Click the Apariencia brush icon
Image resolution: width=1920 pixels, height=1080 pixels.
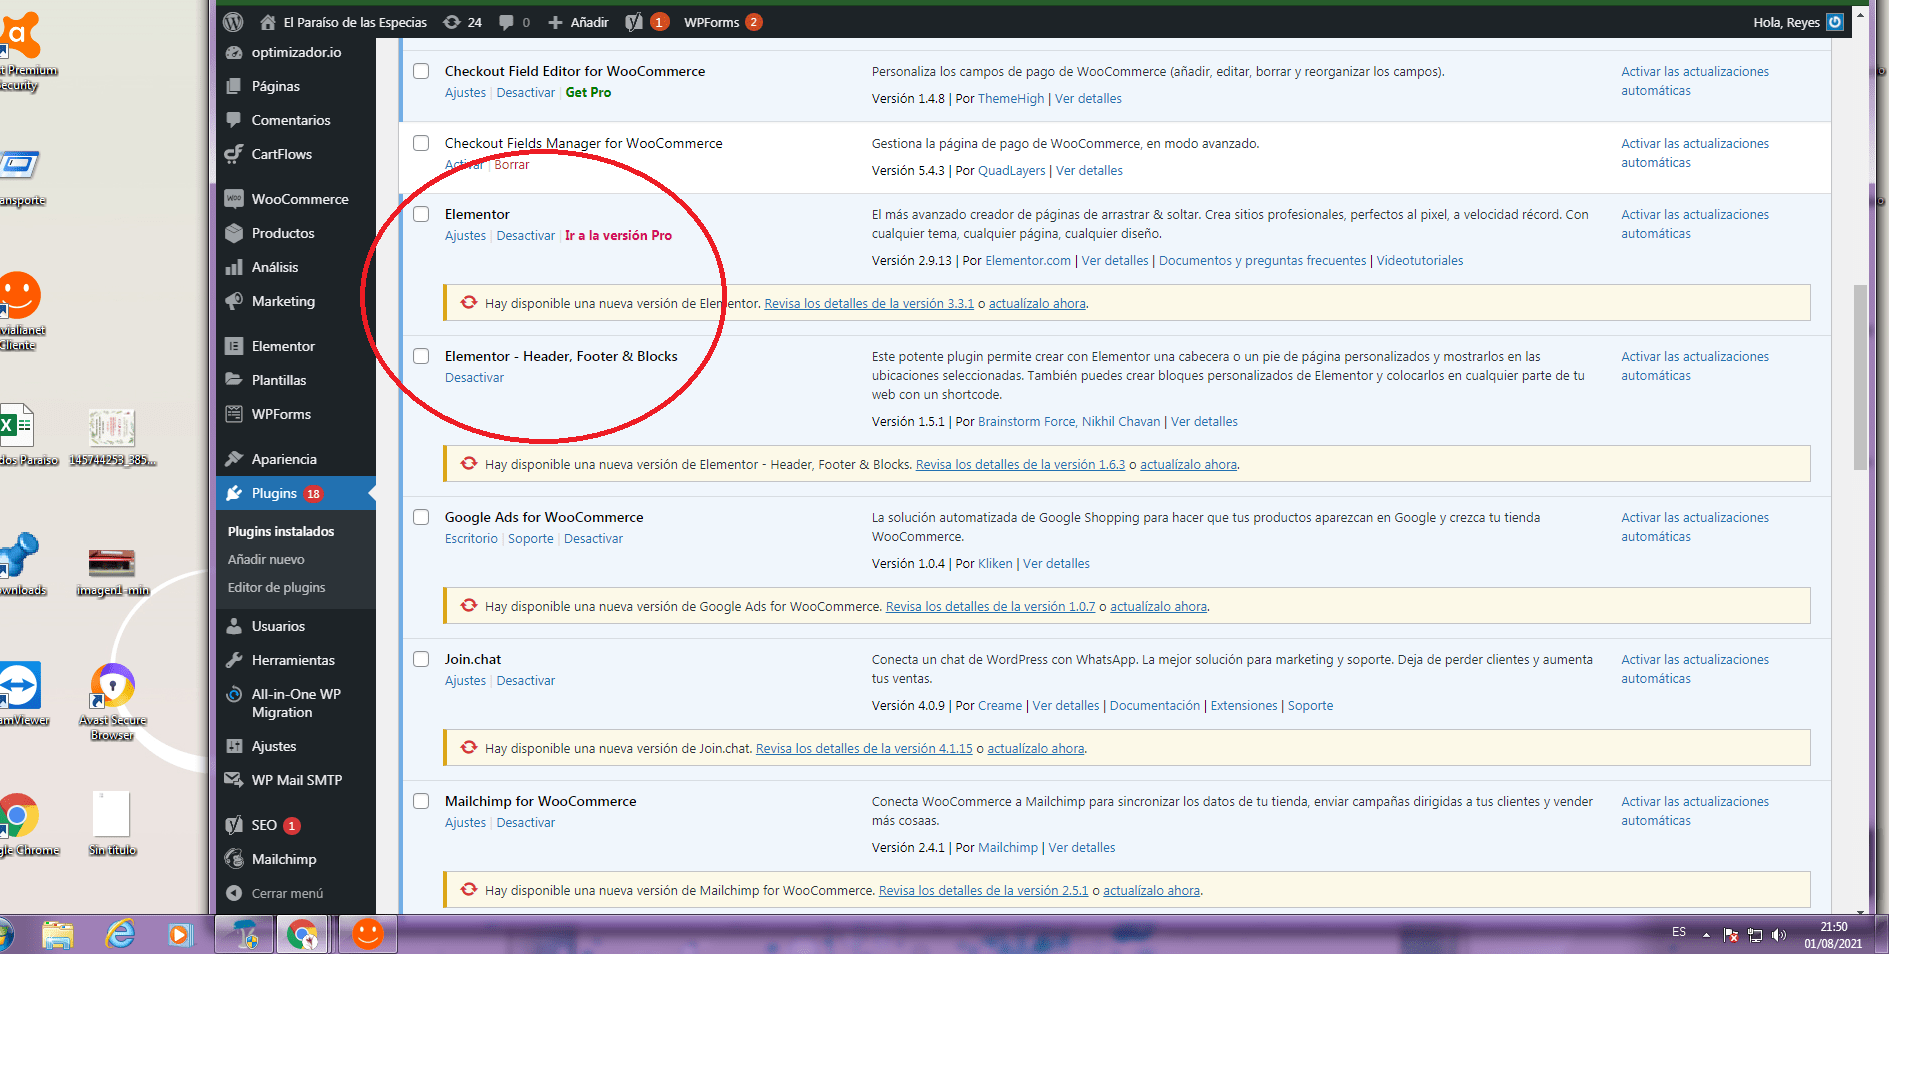click(234, 459)
